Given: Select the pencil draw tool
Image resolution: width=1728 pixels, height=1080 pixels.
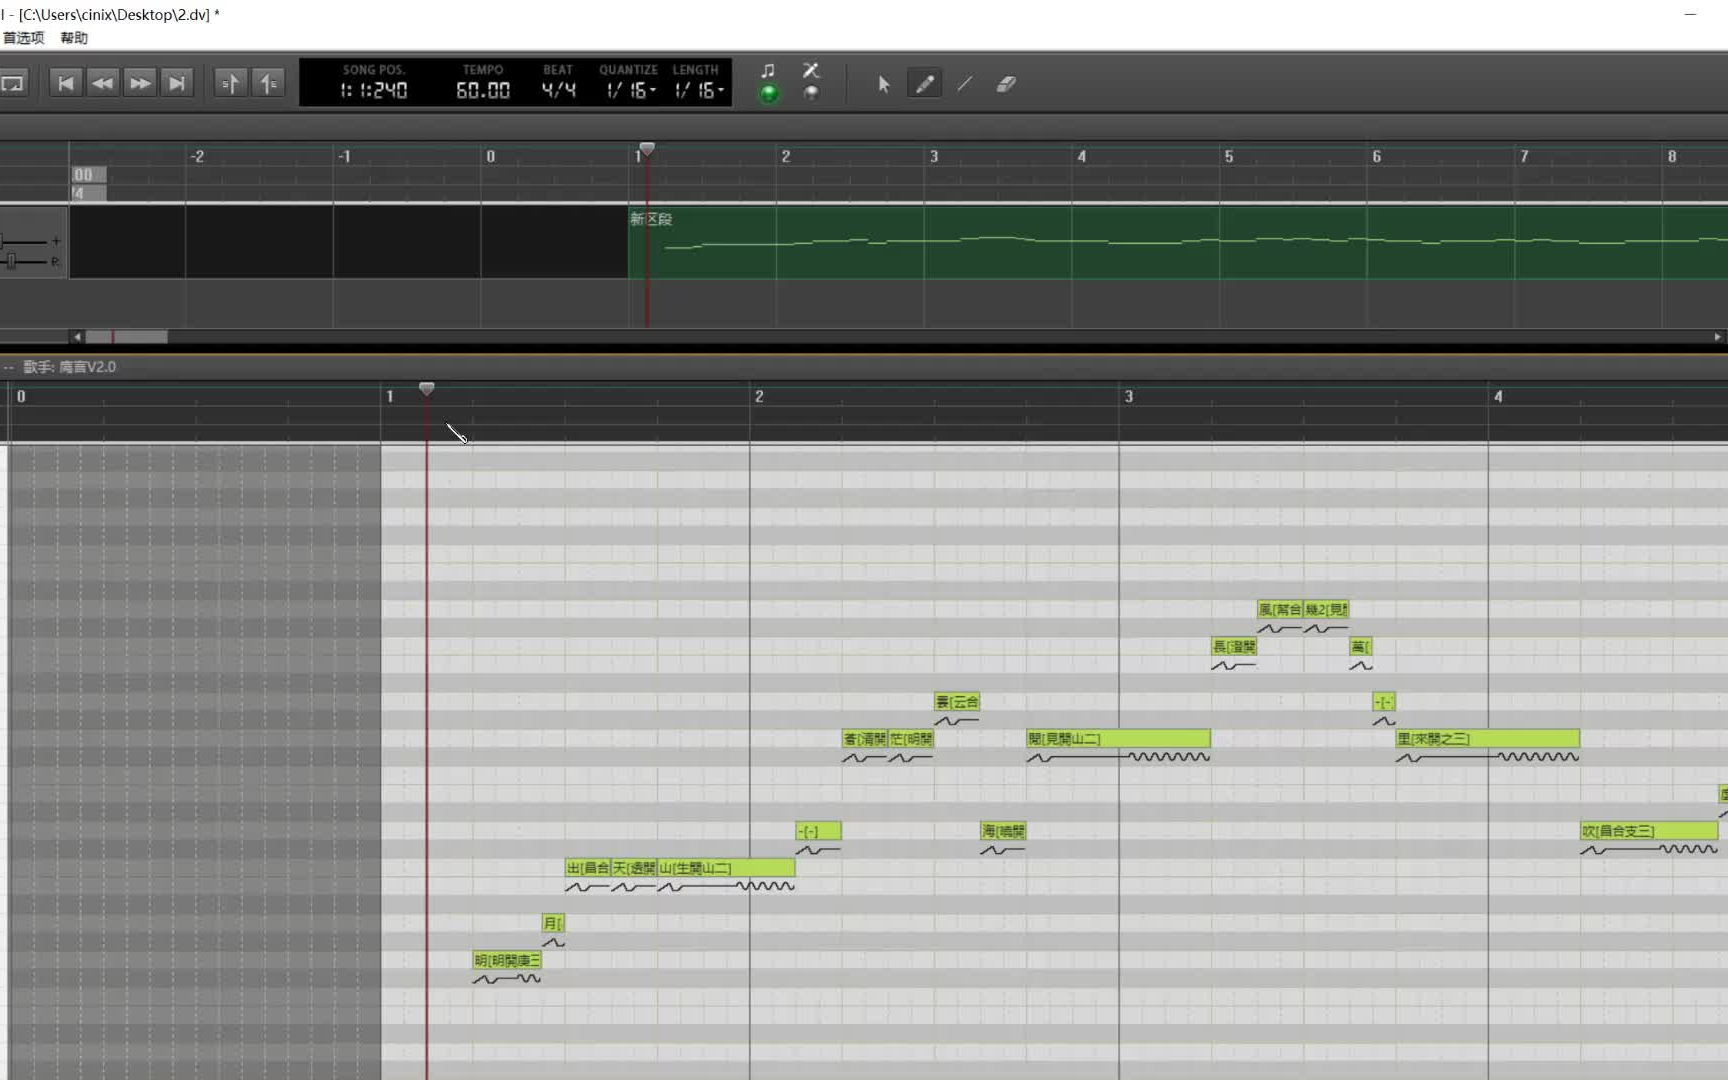Looking at the screenshot, I should 925,85.
